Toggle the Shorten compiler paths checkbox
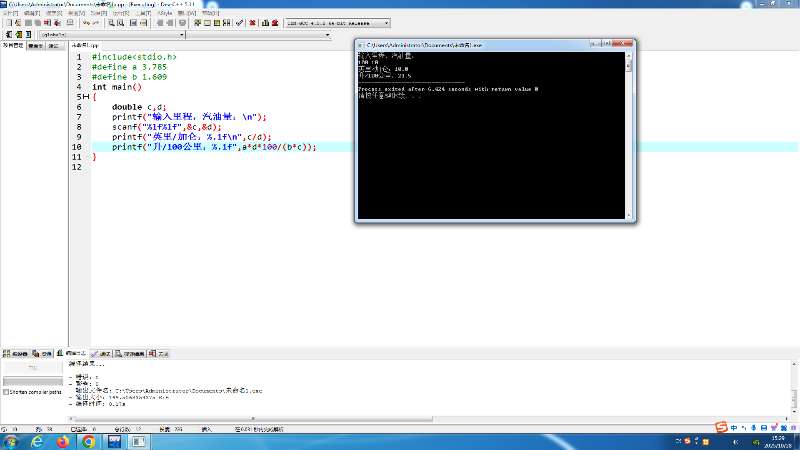The height and width of the screenshot is (450, 800). [6, 392]
